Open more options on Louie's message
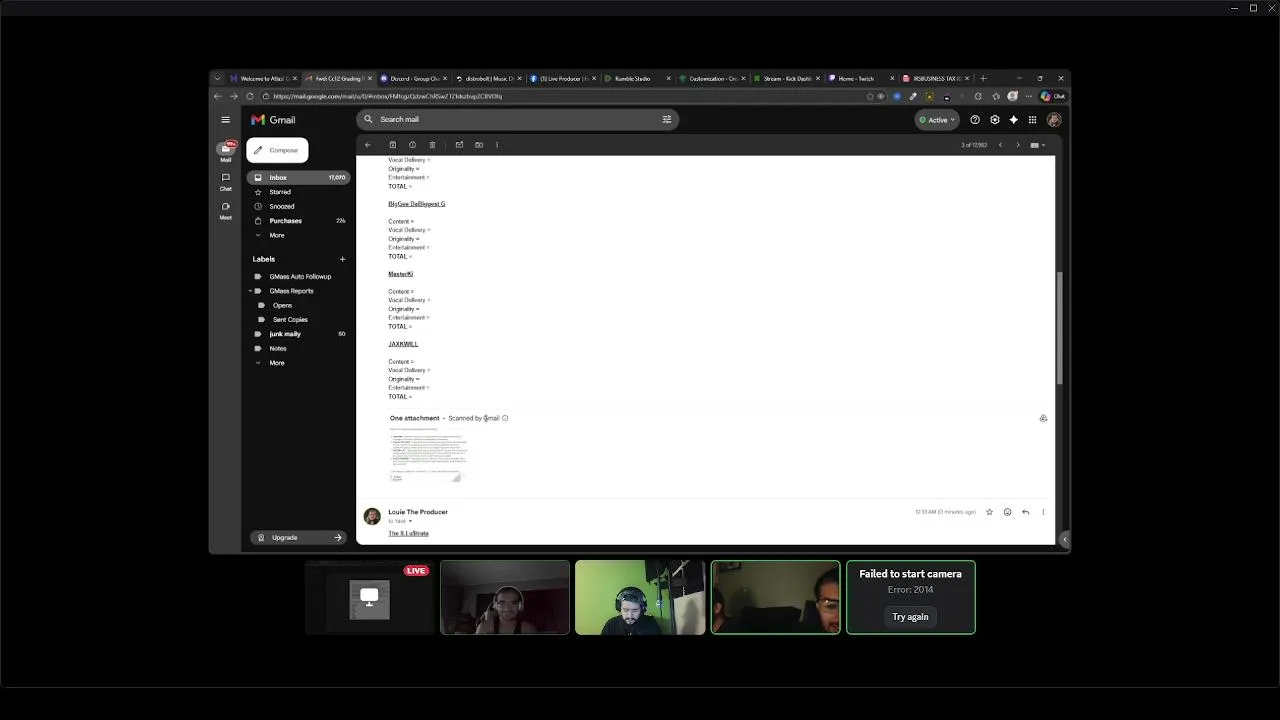Viewport: 1280px width, 720px height. tap(1043, 512)
